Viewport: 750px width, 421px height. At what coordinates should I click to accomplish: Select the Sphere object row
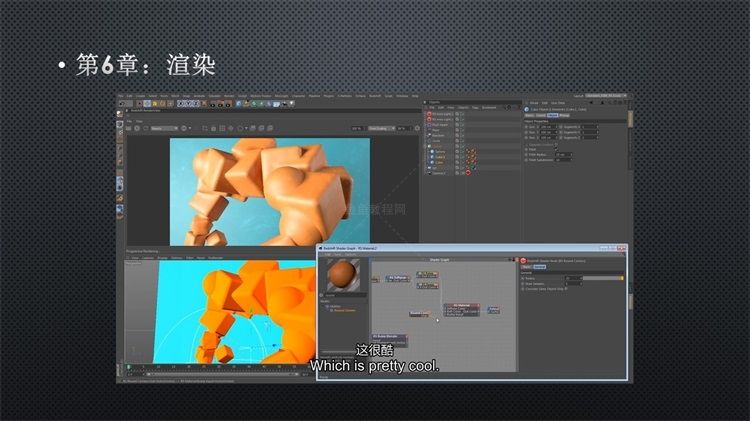point(440,152)
